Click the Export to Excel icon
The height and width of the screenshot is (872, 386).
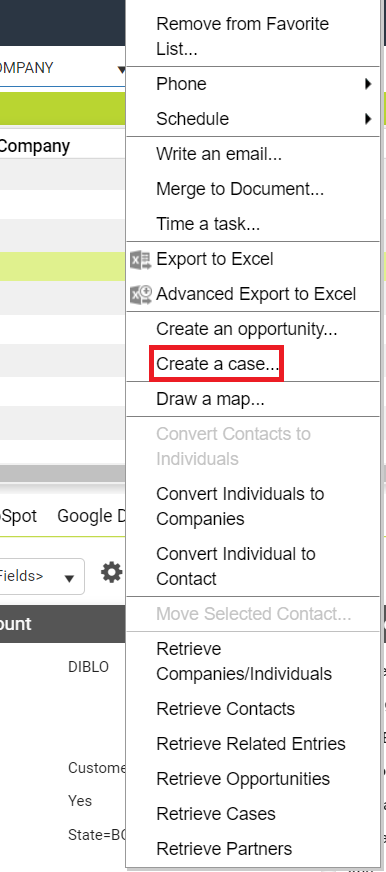tap(141, 260)
